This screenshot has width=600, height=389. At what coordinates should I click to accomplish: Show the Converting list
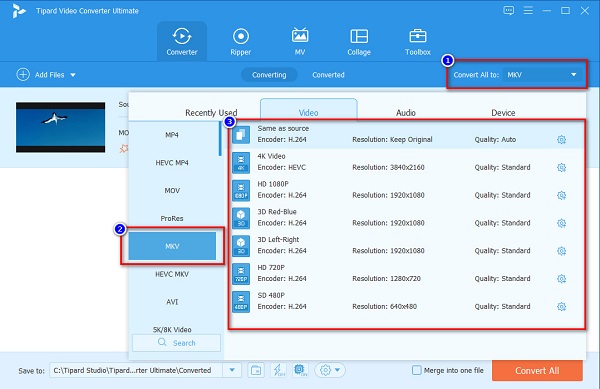[269, 75]
